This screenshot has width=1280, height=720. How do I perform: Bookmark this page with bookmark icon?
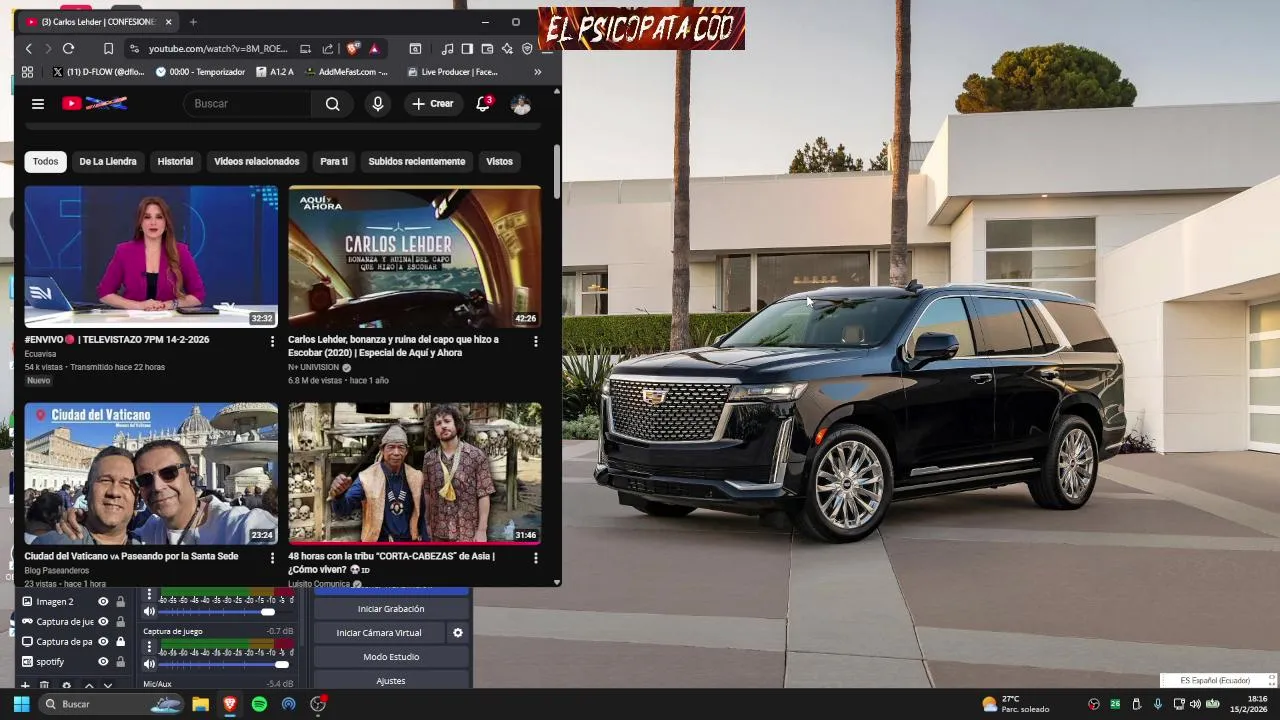(x=108, y=48)
